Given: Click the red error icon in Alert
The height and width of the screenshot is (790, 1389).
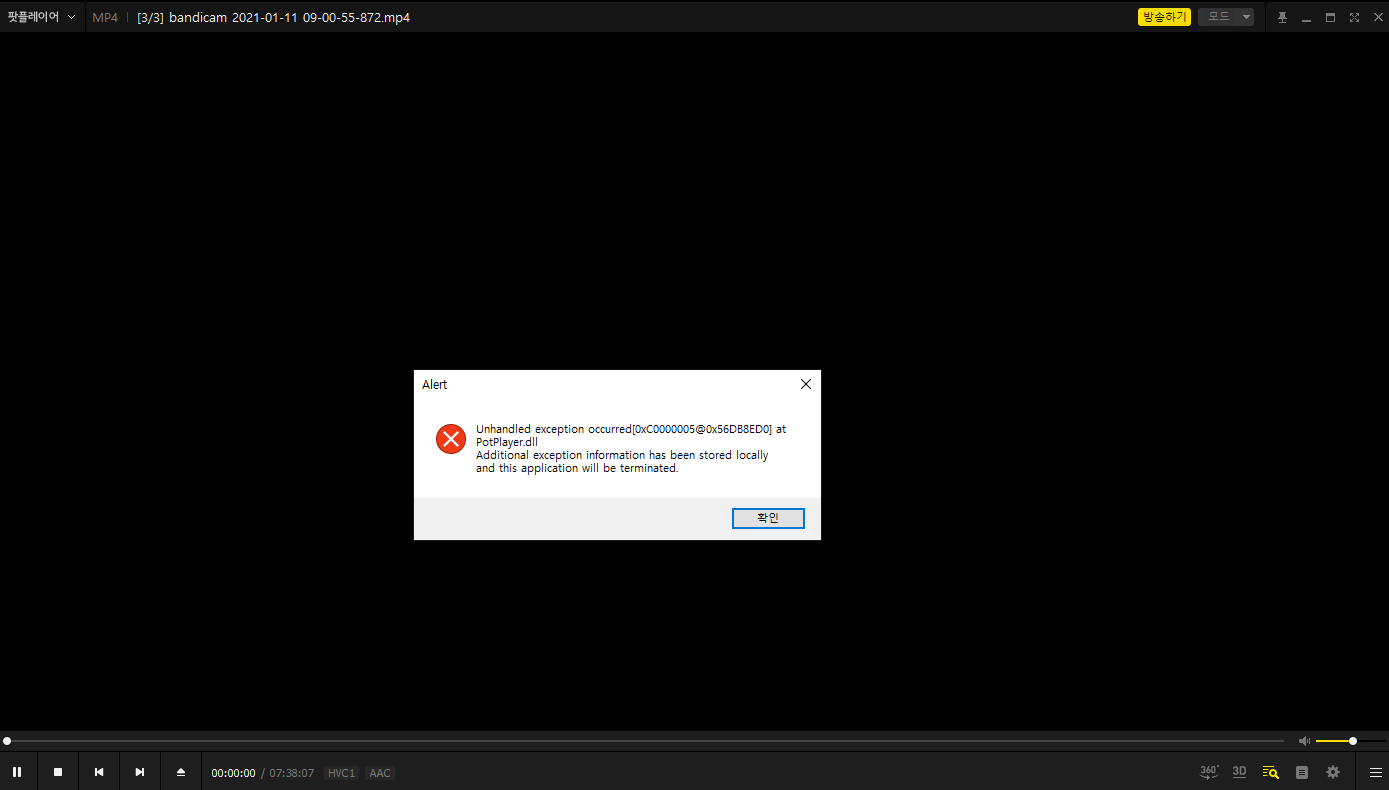Looking at the screenshot, I should click(x=451, y=438).
